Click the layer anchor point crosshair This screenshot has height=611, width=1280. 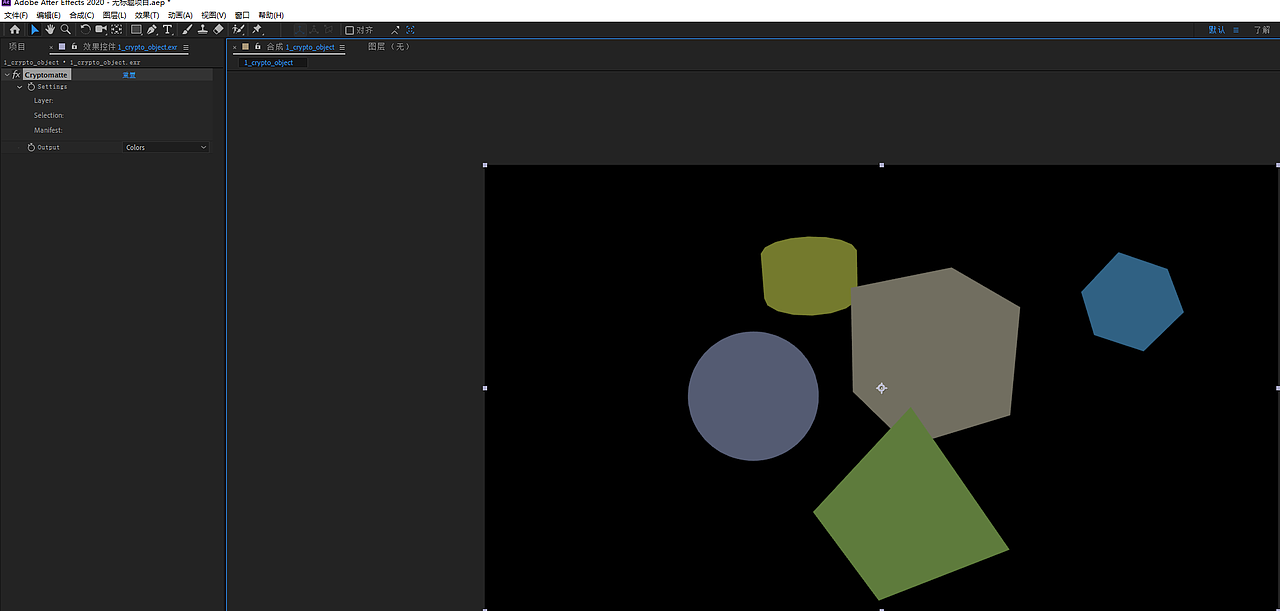point(881,388)
